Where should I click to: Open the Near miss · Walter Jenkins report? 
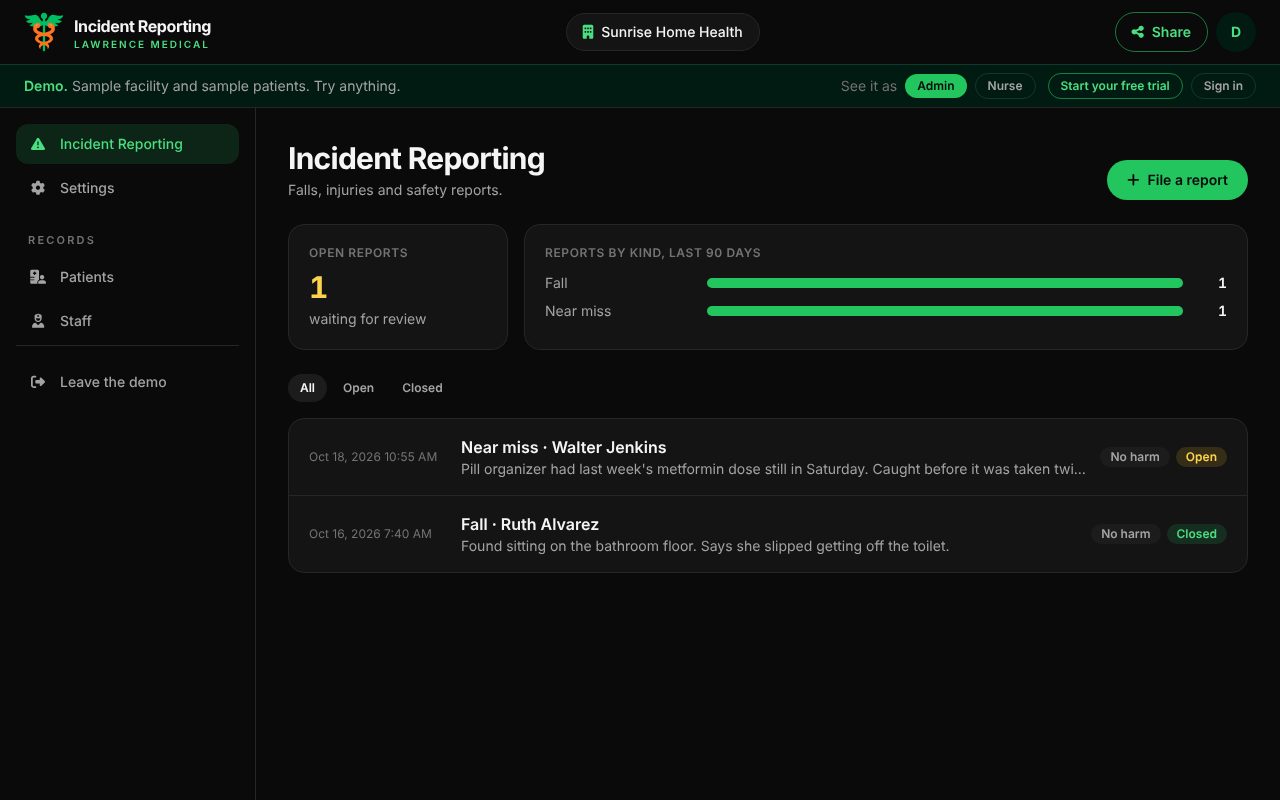click(x=768, y=457)
